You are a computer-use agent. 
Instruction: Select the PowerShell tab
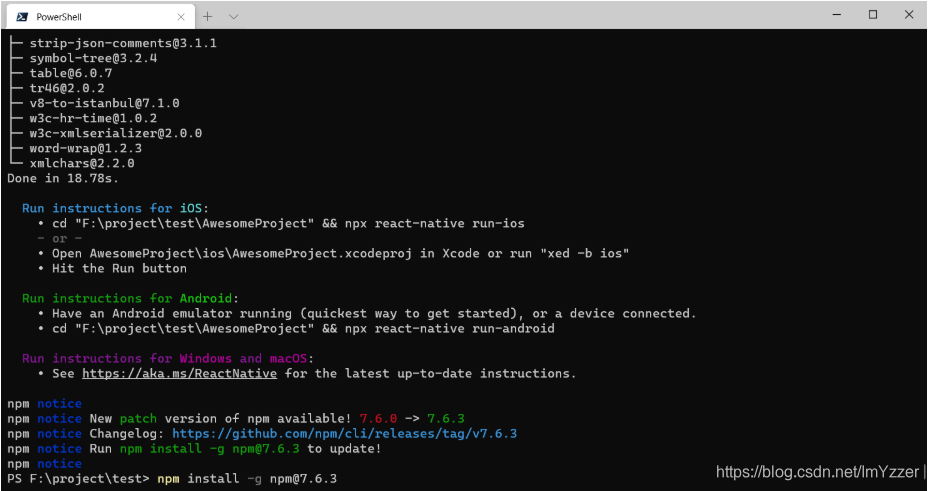[x=100, y=17]
